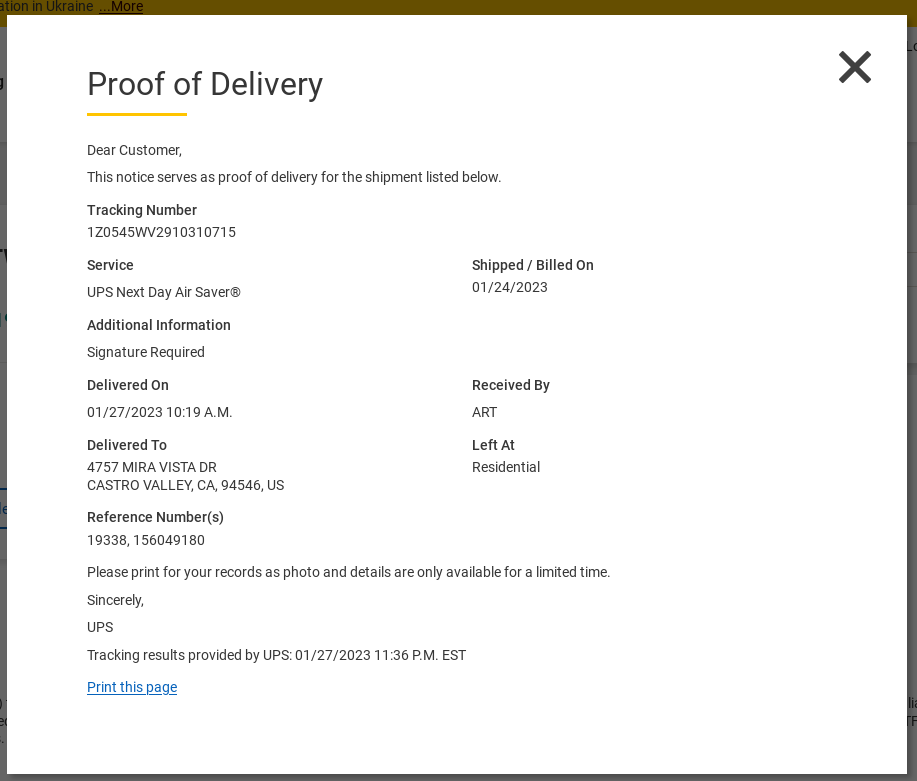This screenshot has height=781, width=917.
Task: Click the Delivered To label
Action: click(127, 445)
